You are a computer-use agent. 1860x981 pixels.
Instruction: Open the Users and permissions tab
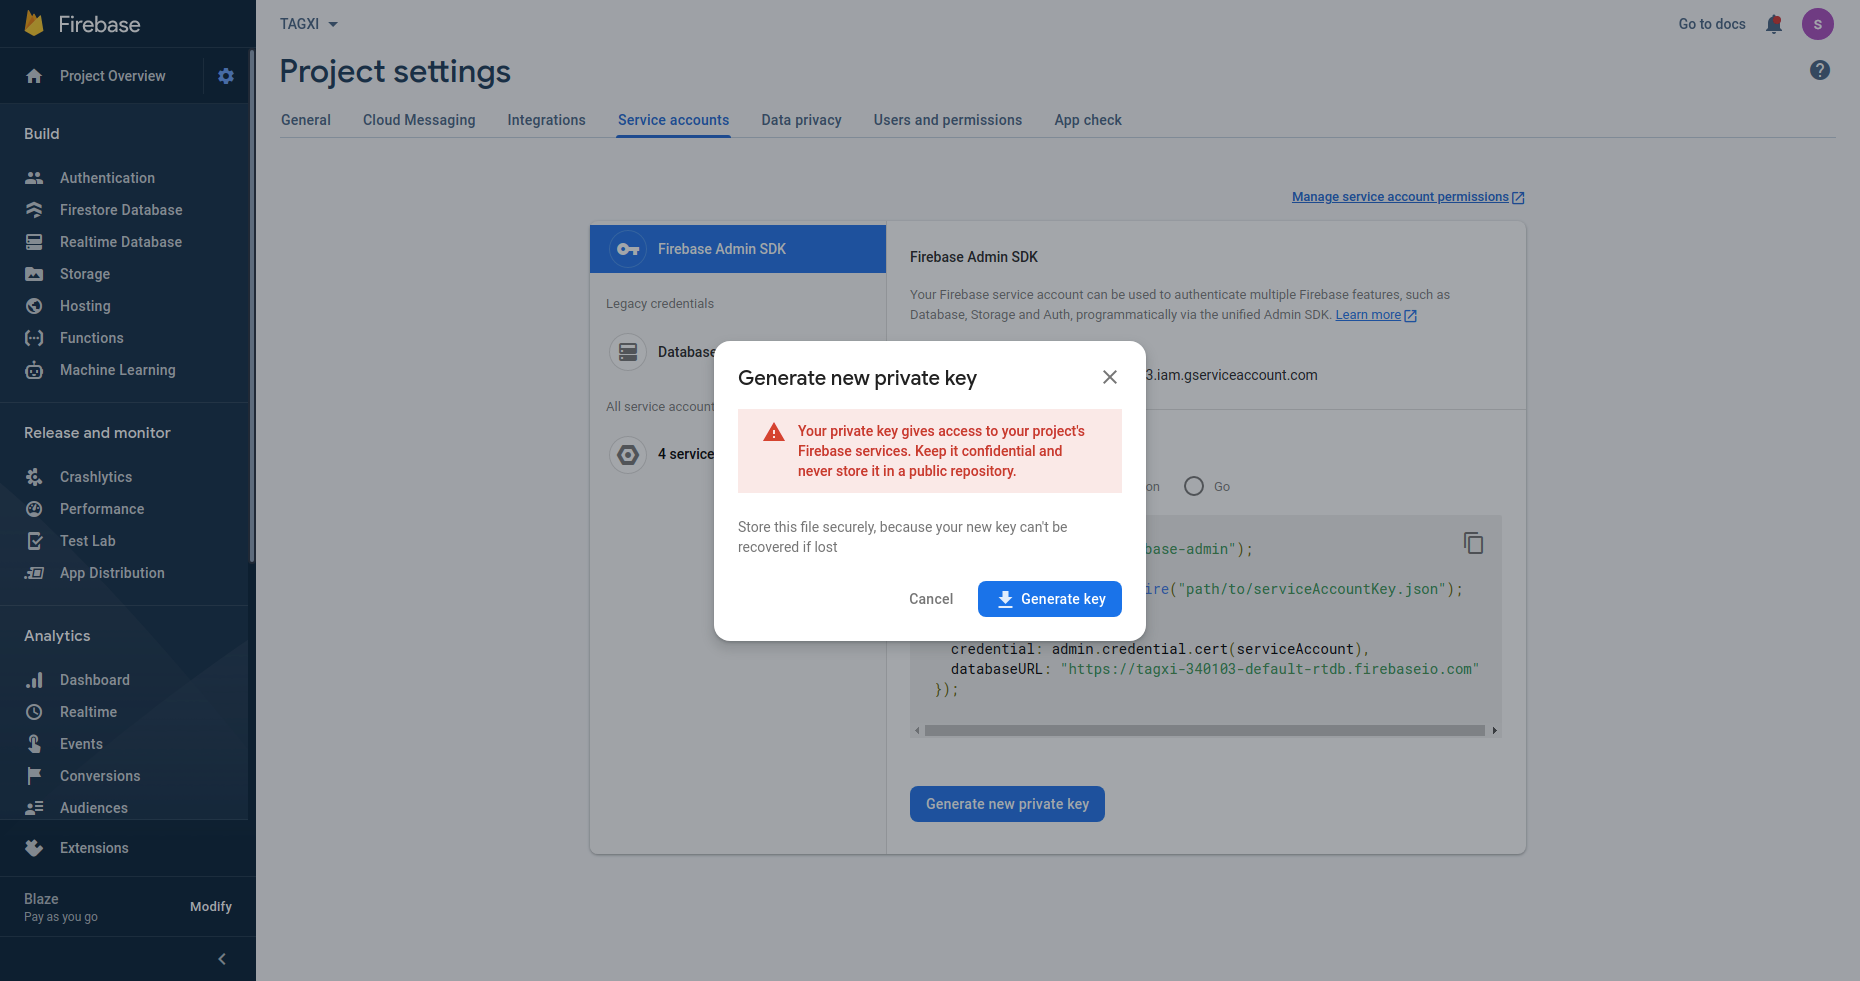point(947,120)
